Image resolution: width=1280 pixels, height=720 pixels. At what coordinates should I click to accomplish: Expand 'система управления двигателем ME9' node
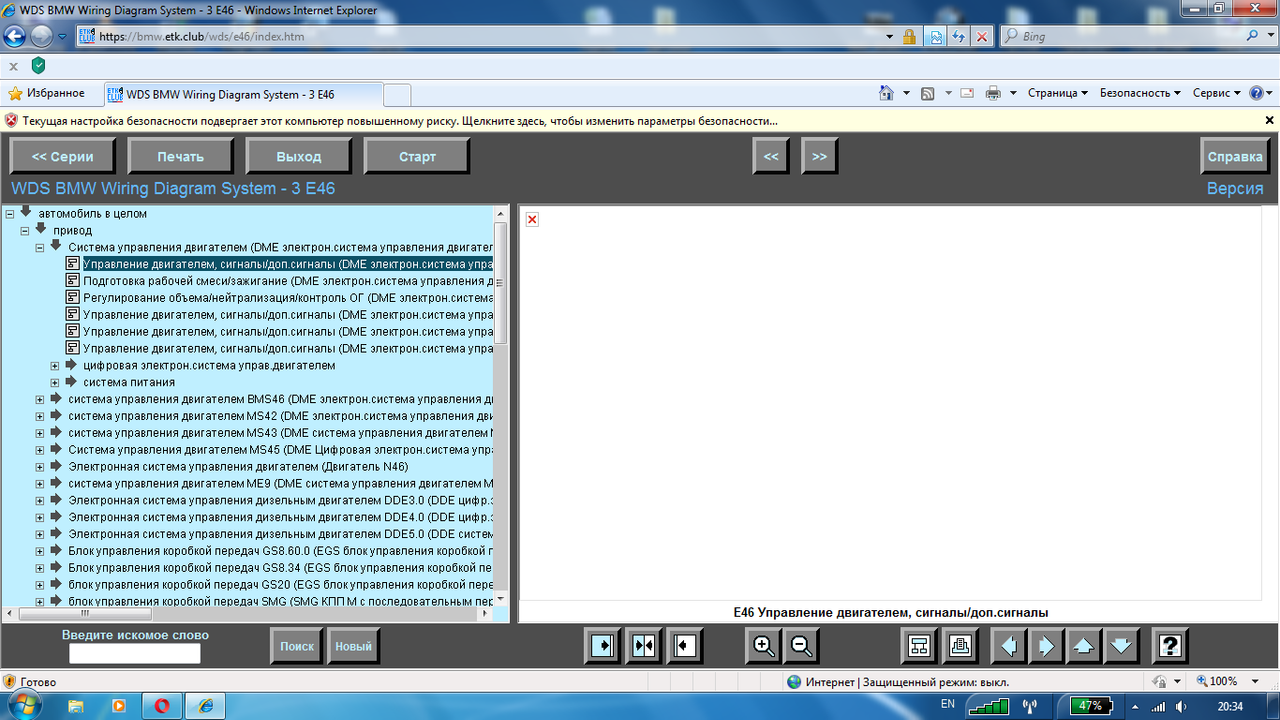tap(40, 484)
